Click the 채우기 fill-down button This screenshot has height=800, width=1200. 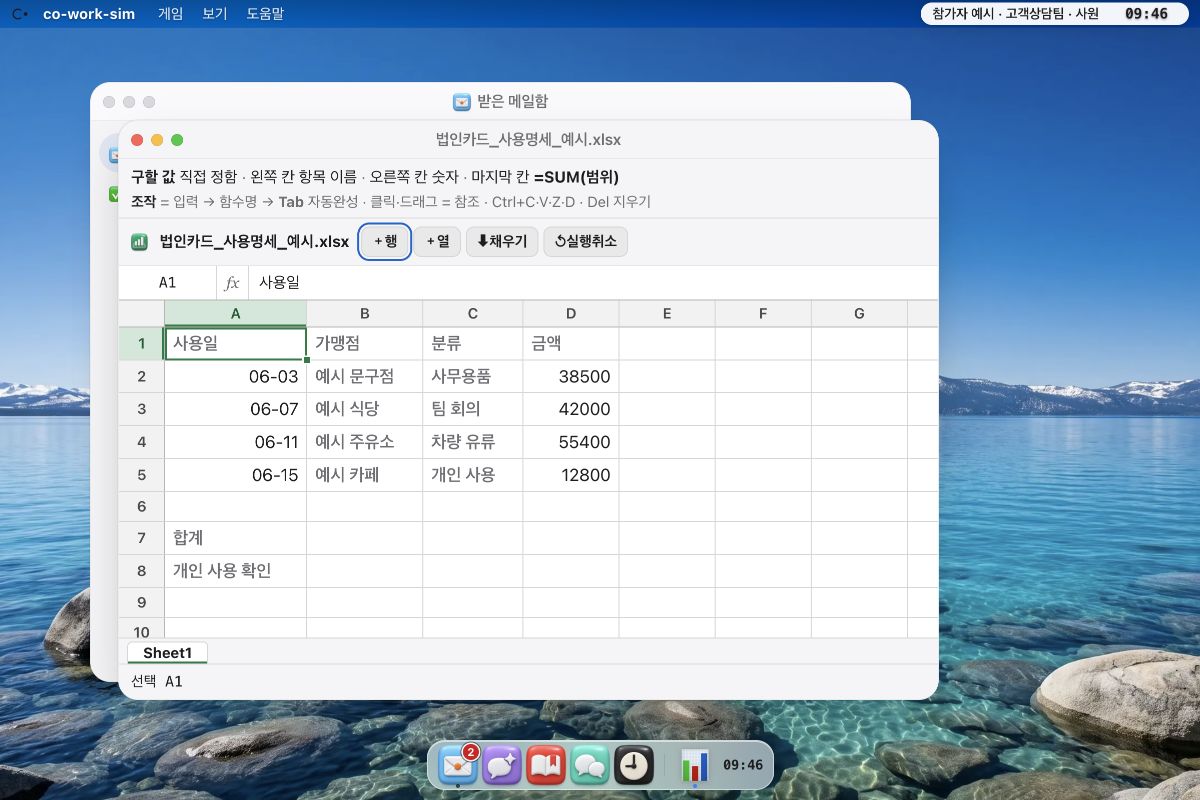click(502, 241)
